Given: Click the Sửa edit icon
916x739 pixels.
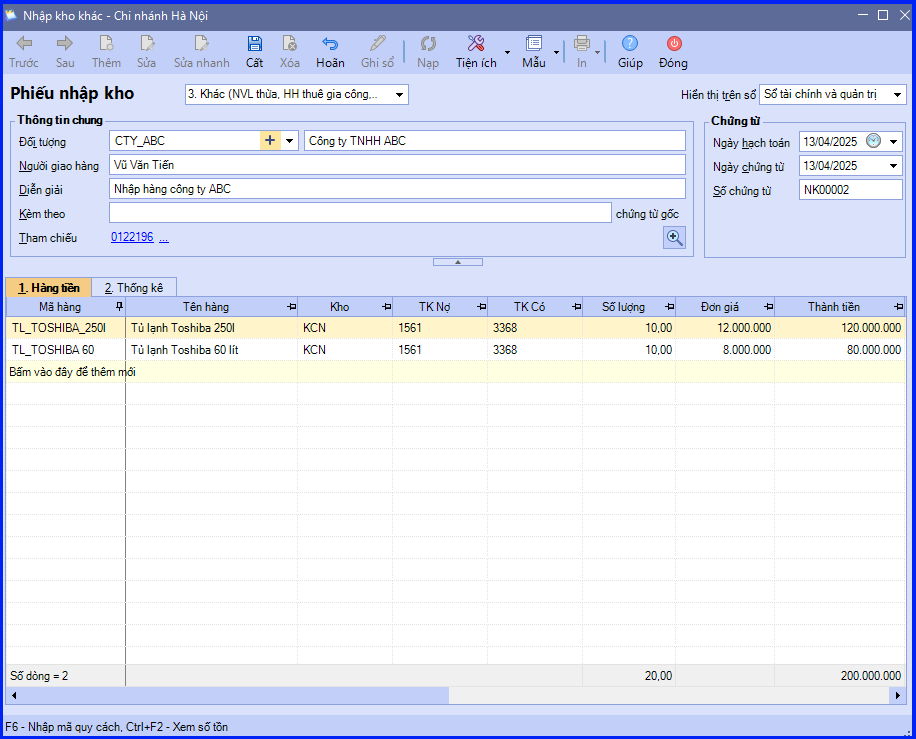Looking at the screenshot, I should tap(147, 43).
